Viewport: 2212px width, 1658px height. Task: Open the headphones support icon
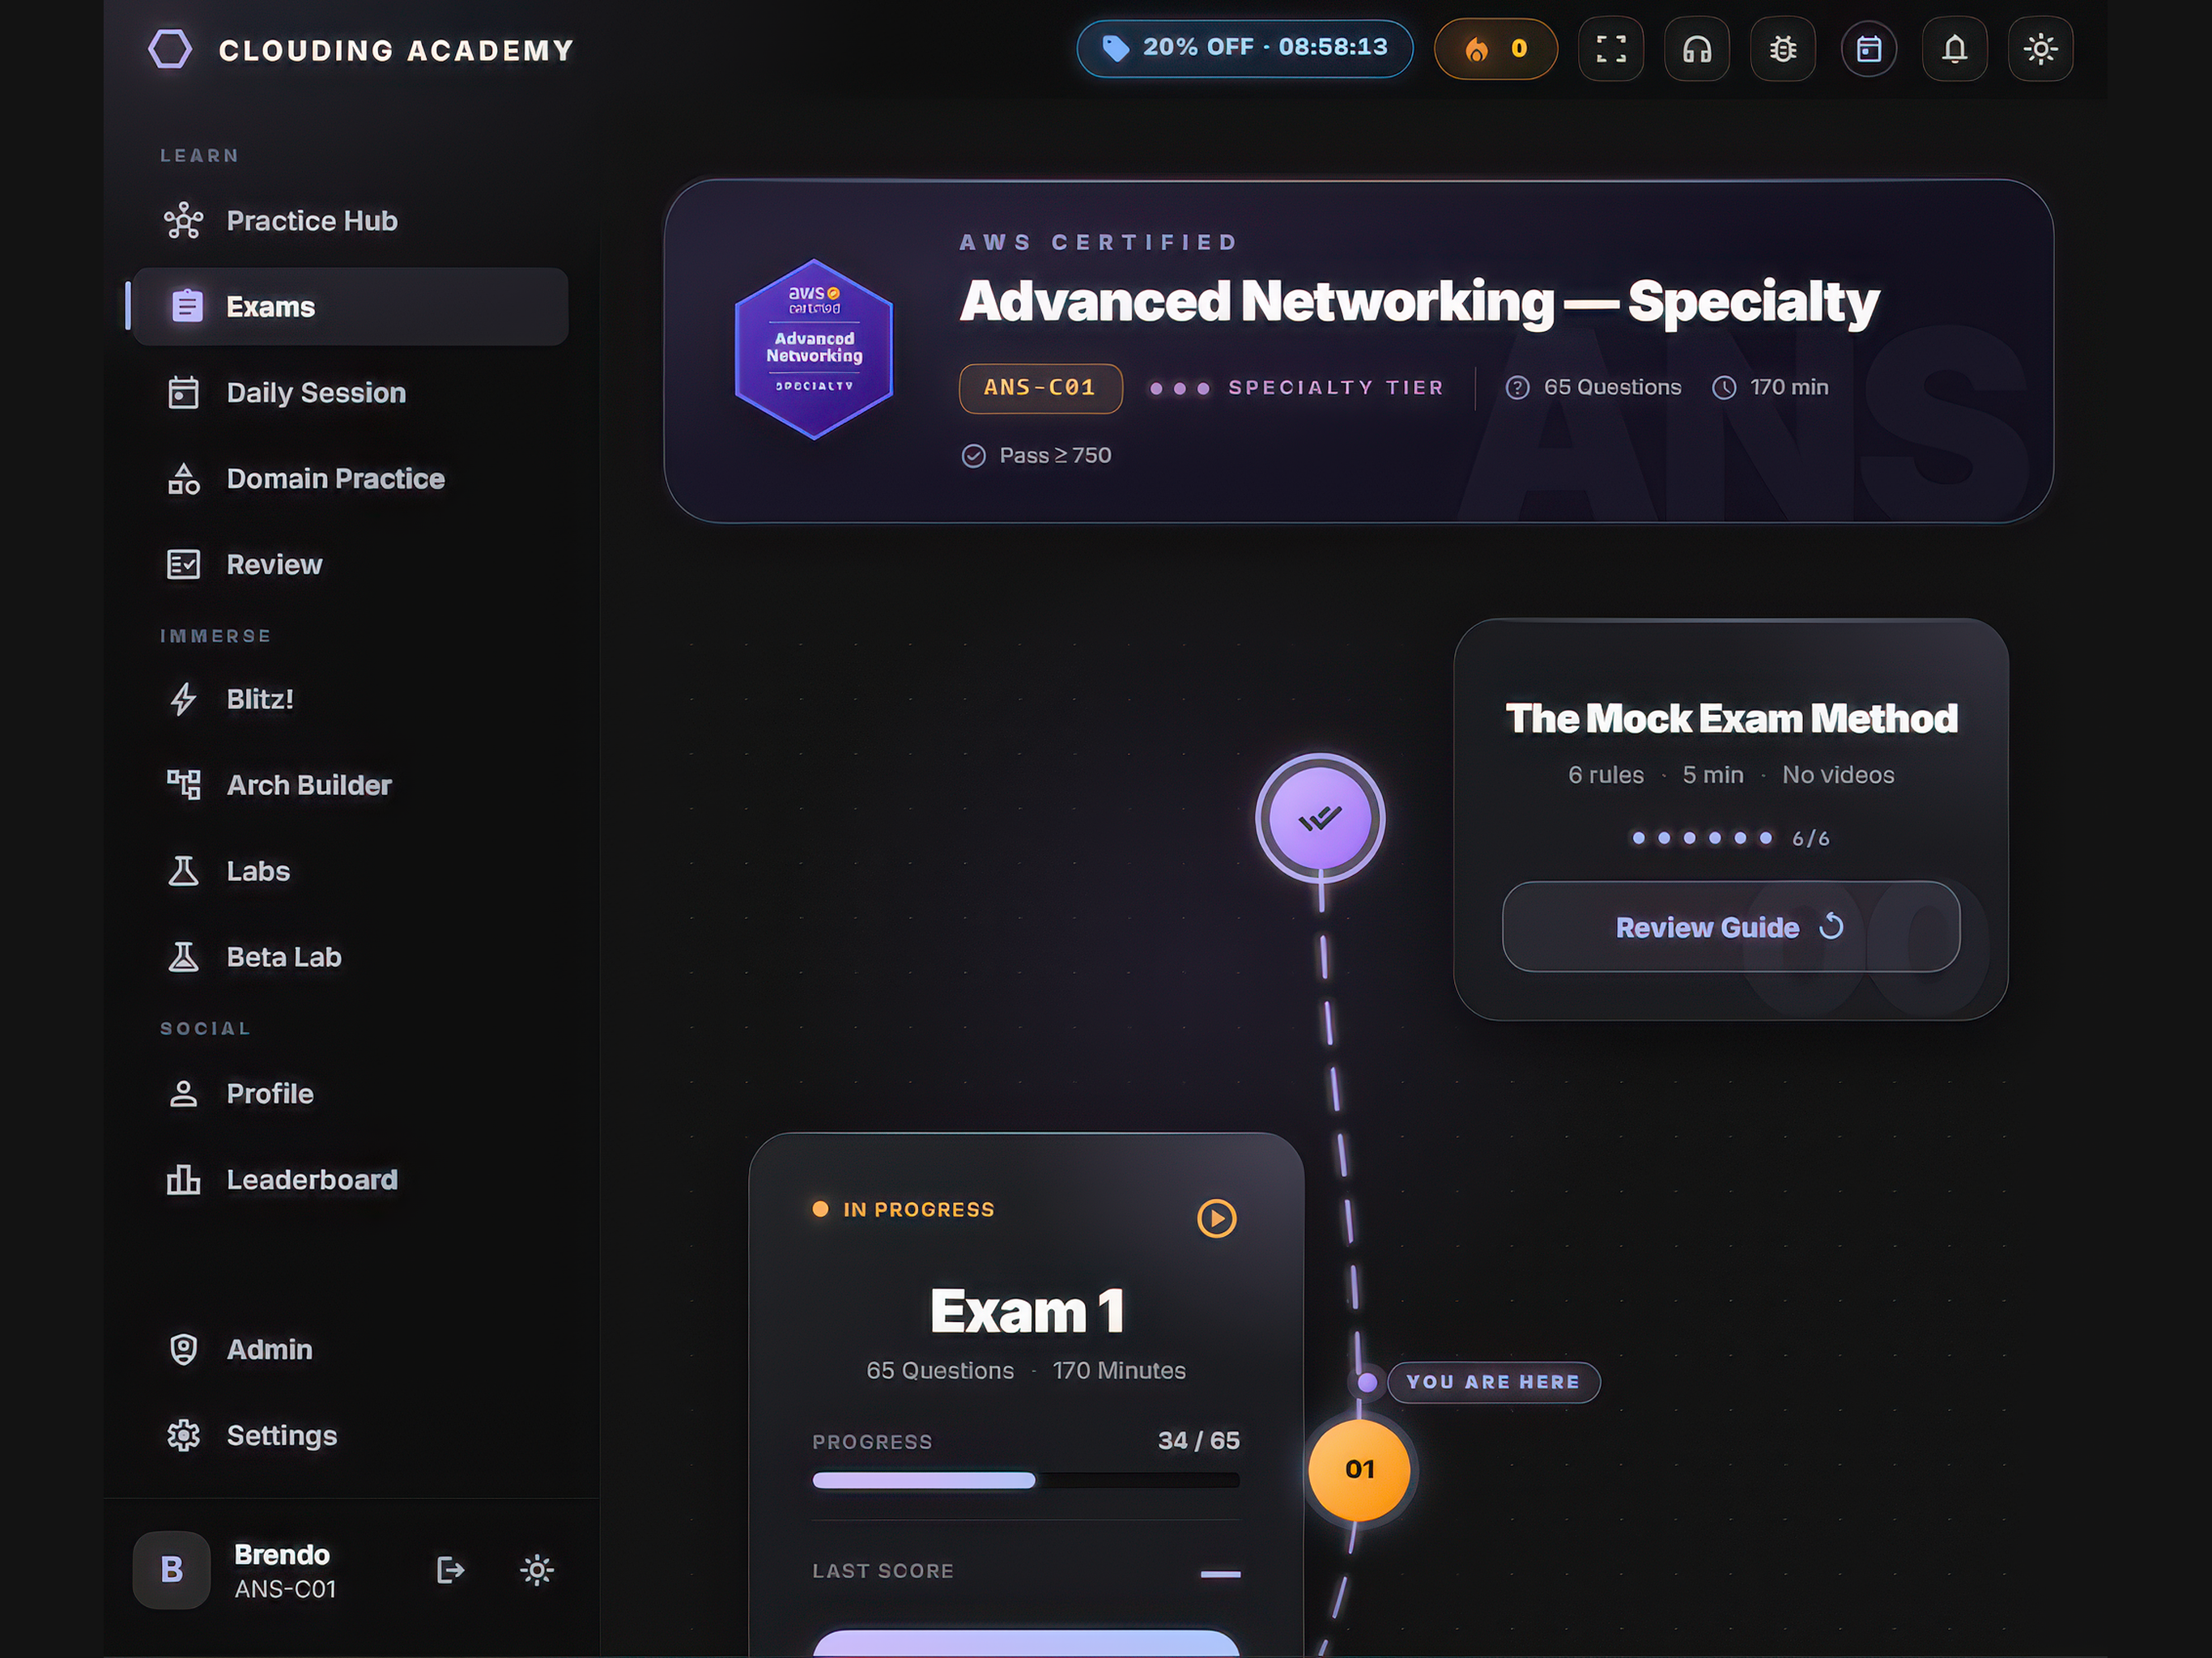tap(1696, 48)
